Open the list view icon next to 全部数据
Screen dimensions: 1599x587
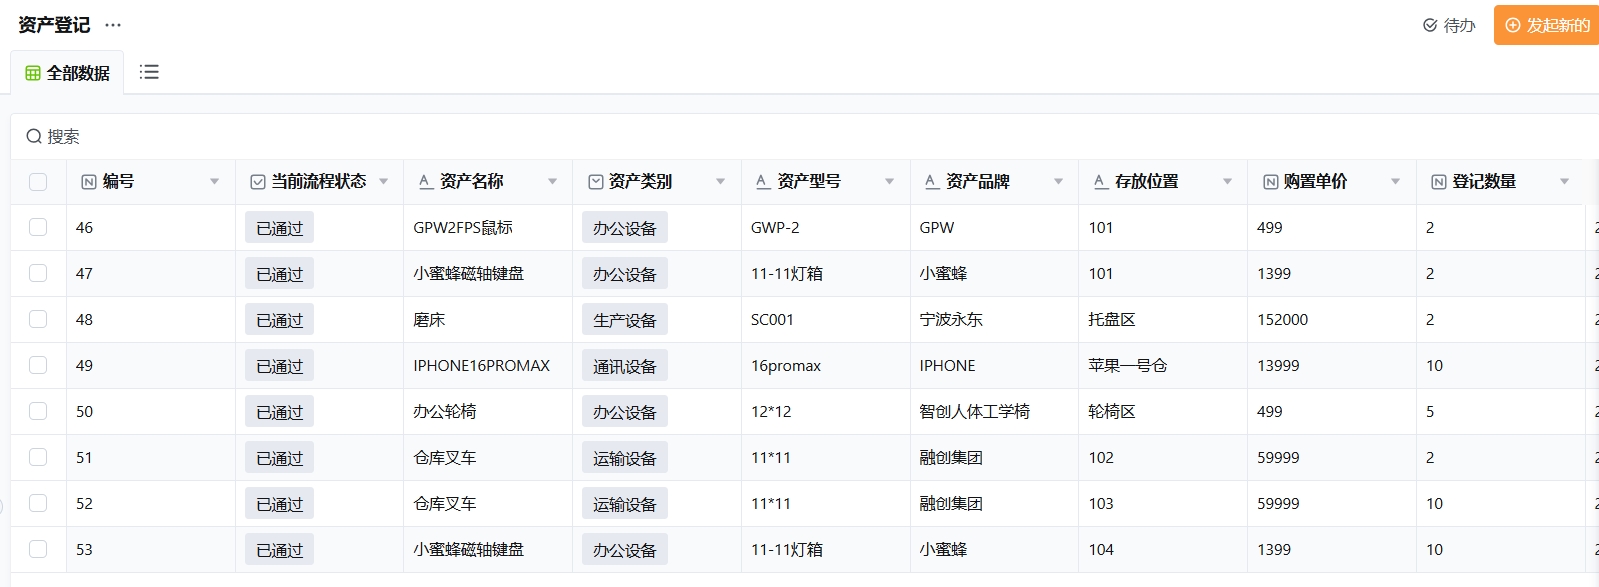(x=149, y=72)
